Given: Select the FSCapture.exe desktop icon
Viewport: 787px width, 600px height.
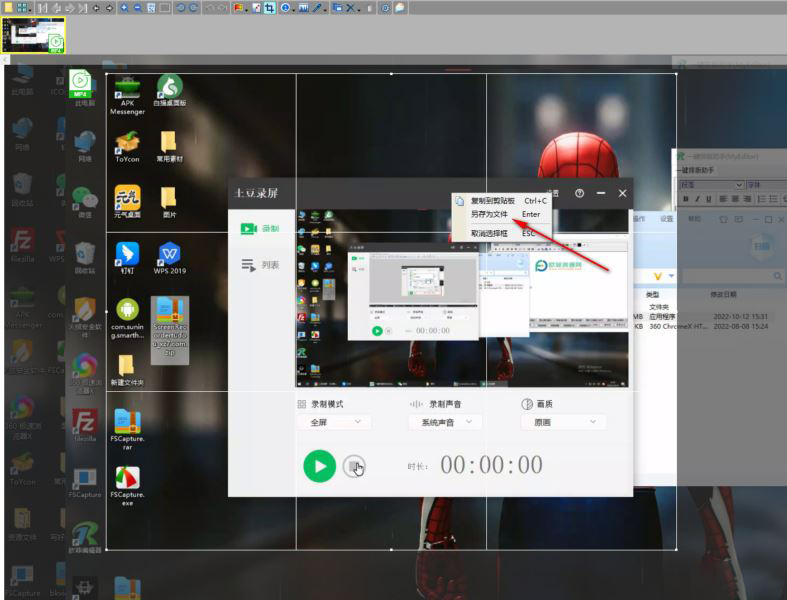Looking at the screenshot, I should tap(127, 486).
